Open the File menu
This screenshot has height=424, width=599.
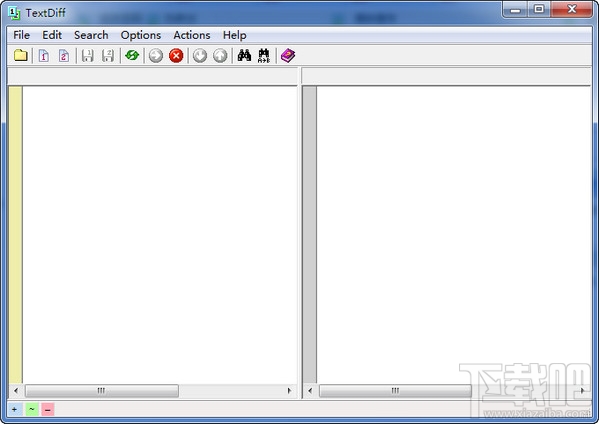21,35
